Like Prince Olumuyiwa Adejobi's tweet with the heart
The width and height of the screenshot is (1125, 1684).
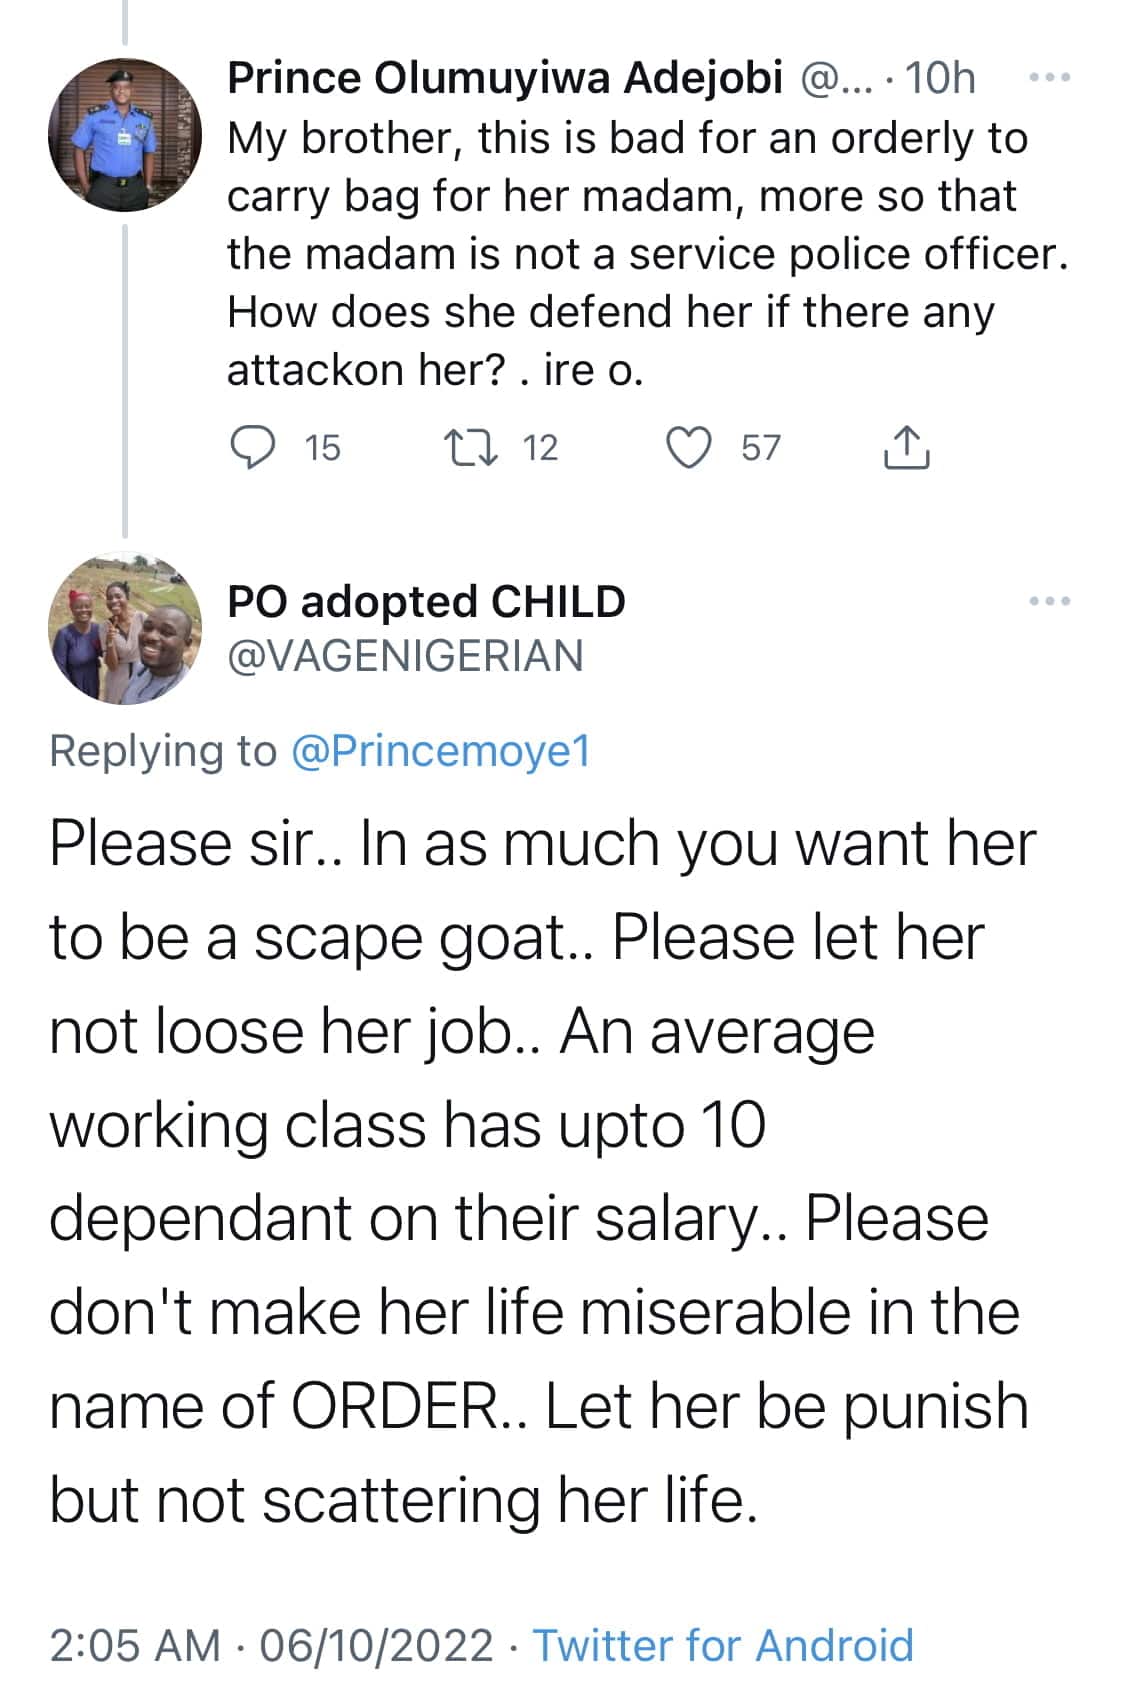(x=689, y=447)
